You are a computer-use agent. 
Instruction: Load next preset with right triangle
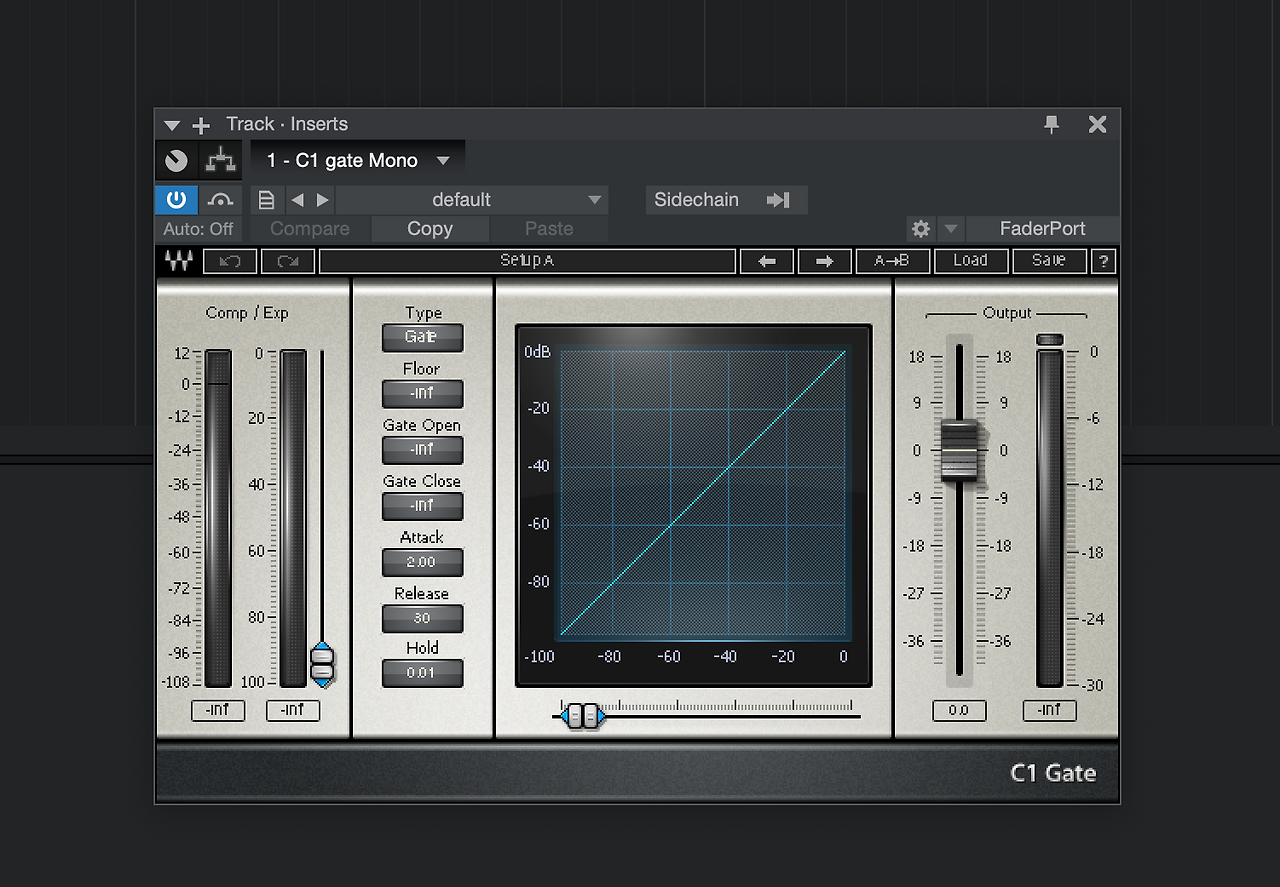coord(322,200)
